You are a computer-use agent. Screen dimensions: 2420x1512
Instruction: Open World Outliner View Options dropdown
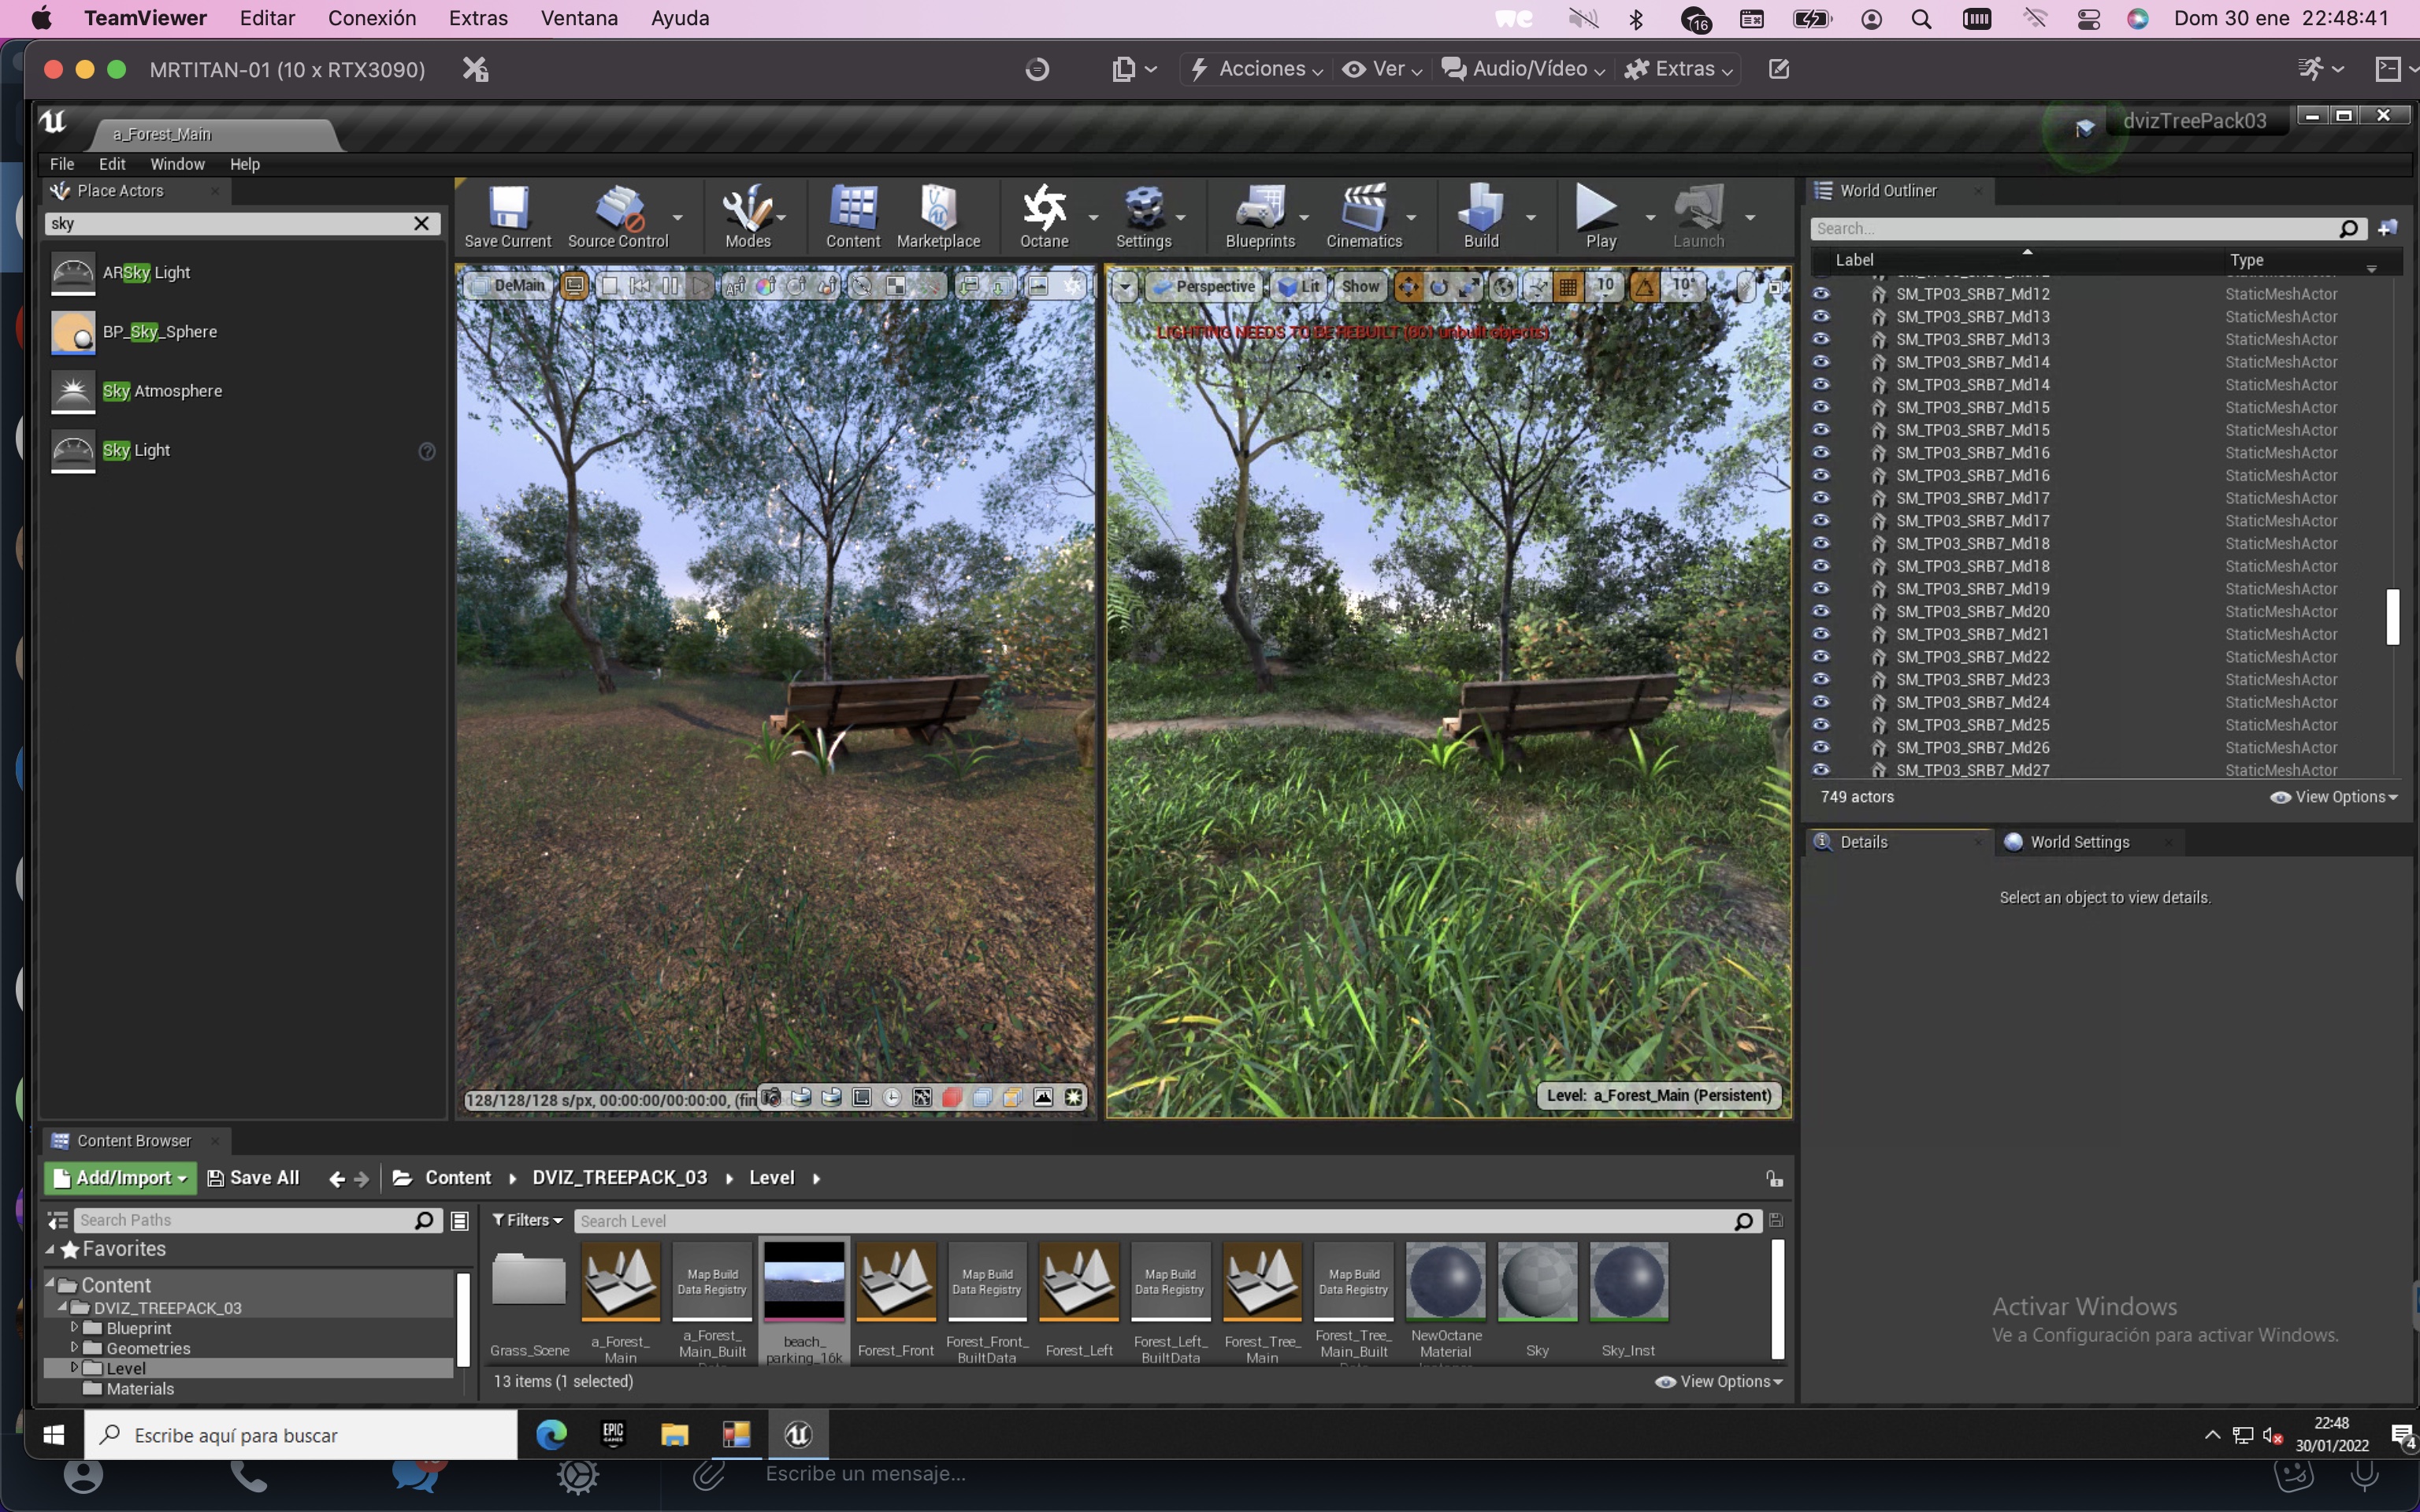(x=2335, y=797)
